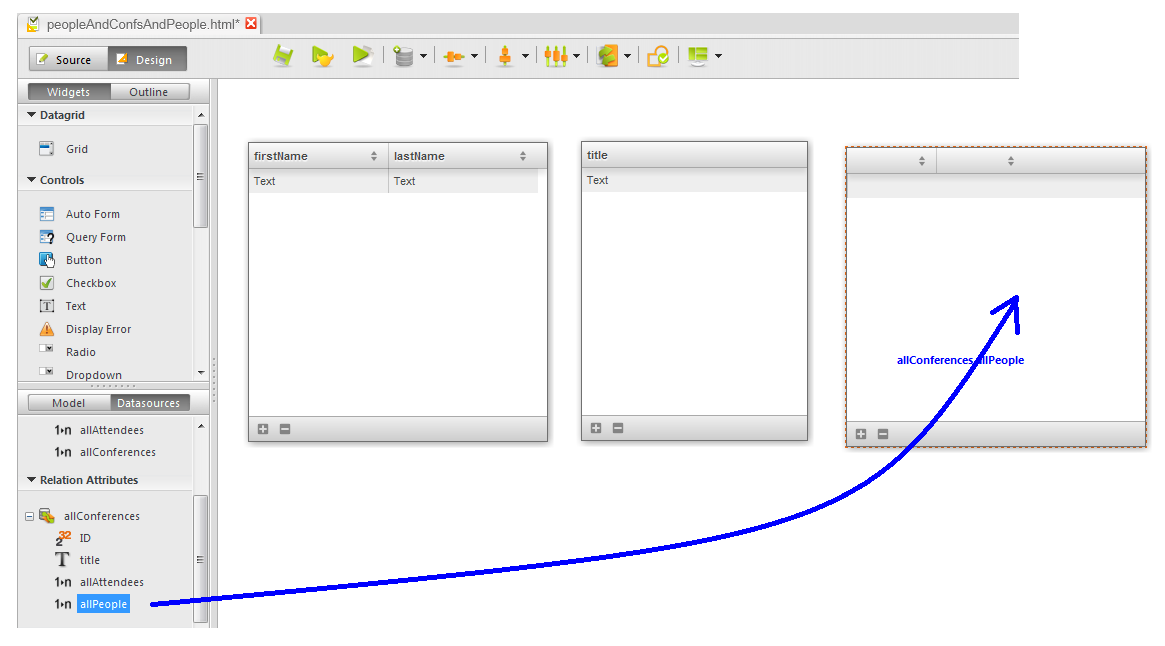
Task: Sort by lastName column arrows
Action: pos(523,156)
